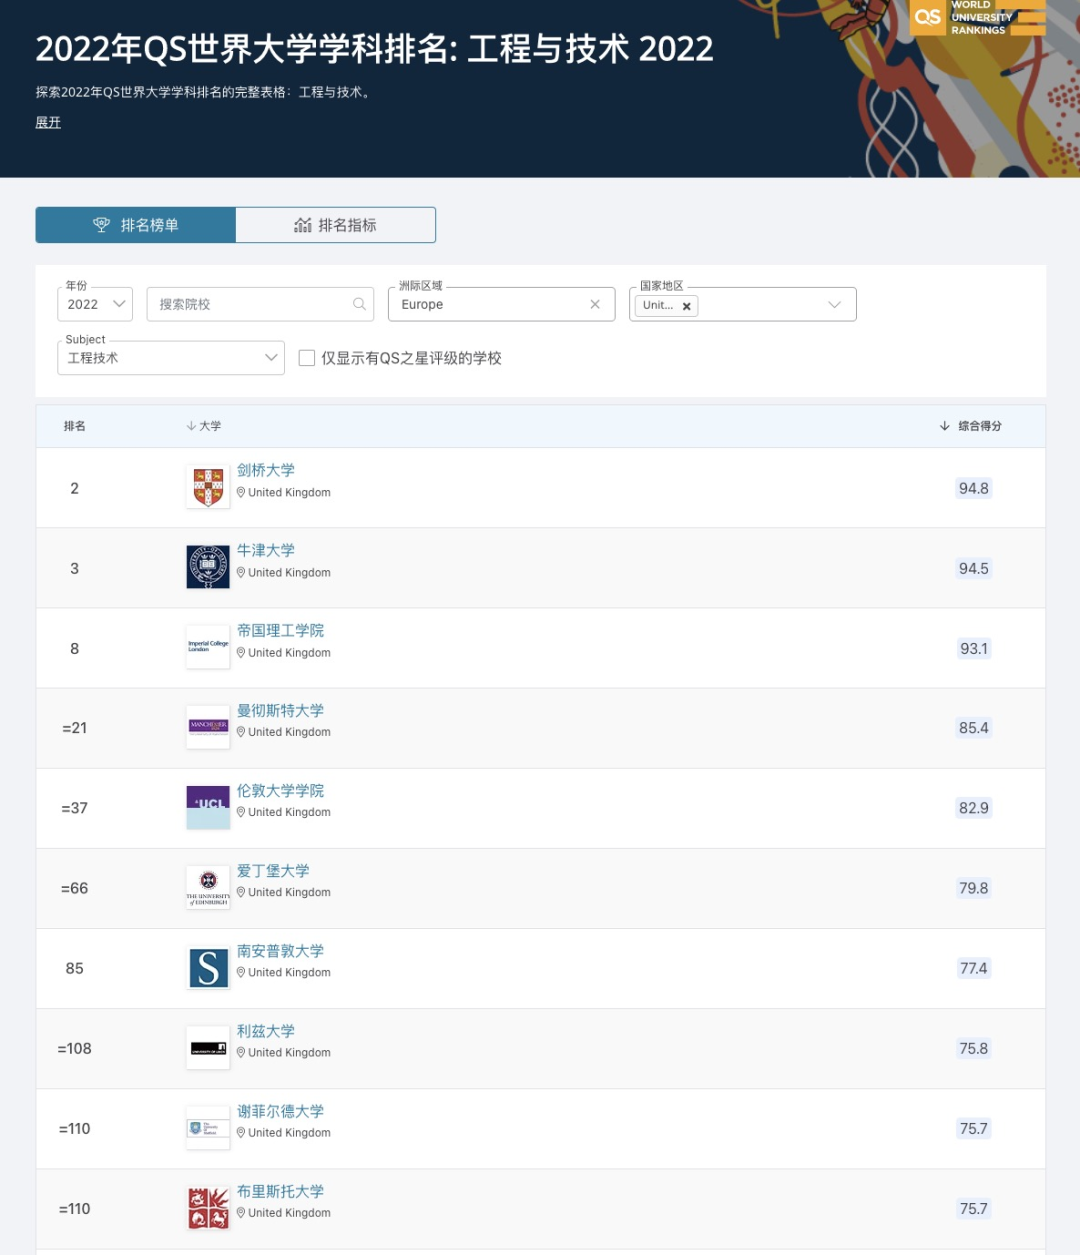The height and width of the screenshot is (1255, 1080).
Task: Open 利兹大学 university link
Action: click(x=266, y=1030)
